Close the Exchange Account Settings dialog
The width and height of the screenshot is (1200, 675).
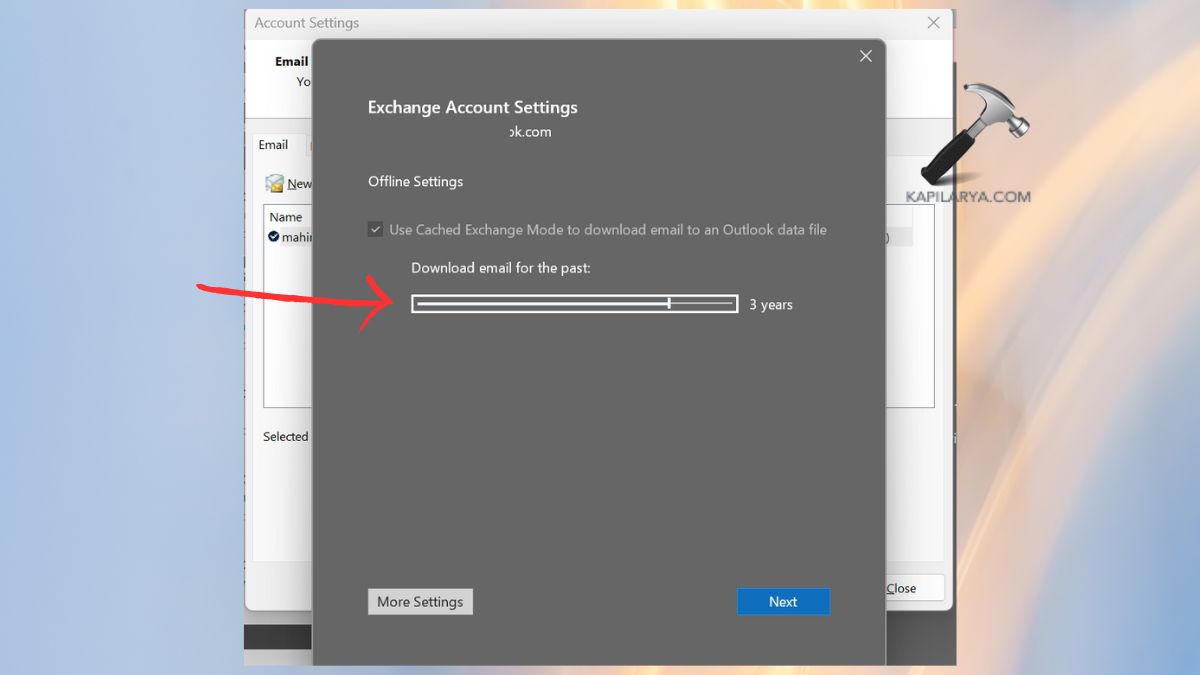(866, 56)
